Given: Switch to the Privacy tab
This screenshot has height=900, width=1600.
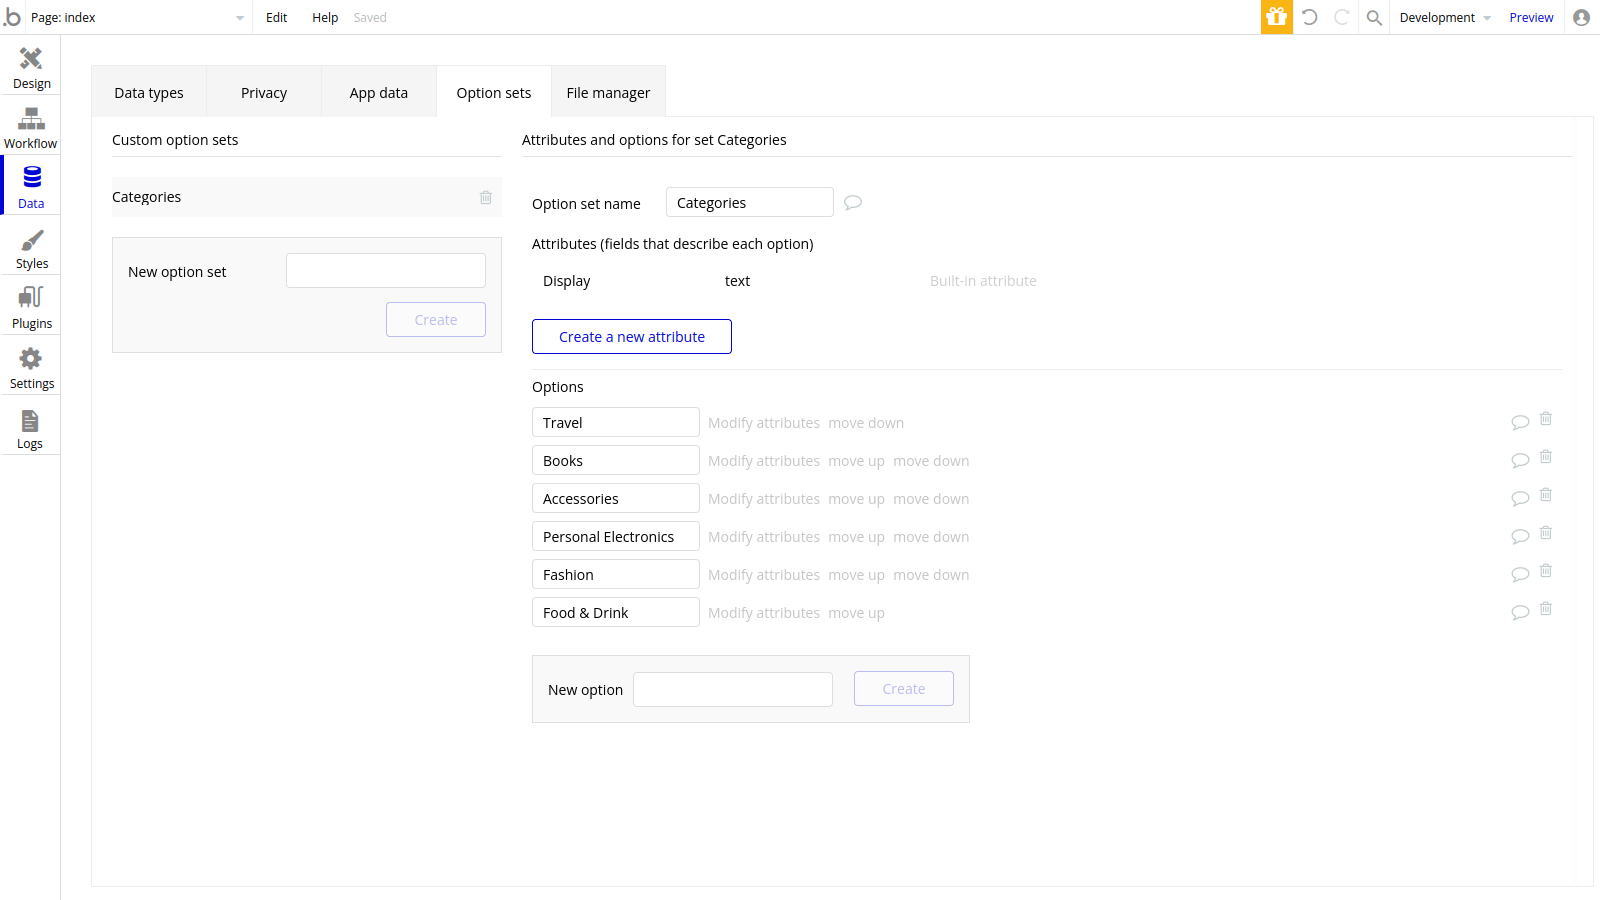Looking at the screenshot, I should (x=263, y=92).
